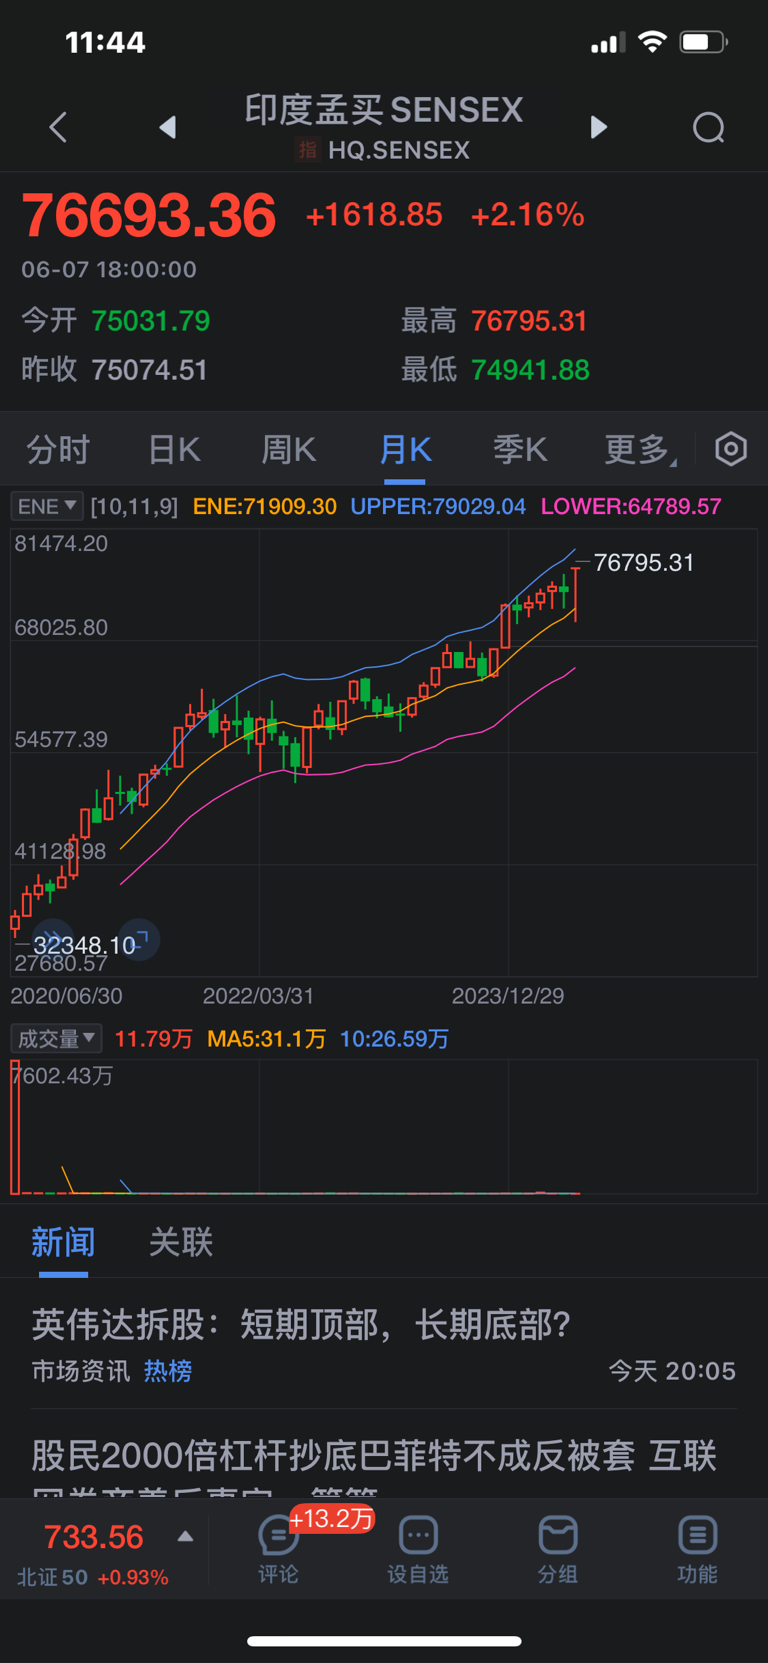Tap the 最低 74941.88 value
768x1663 pixels.
530,370
